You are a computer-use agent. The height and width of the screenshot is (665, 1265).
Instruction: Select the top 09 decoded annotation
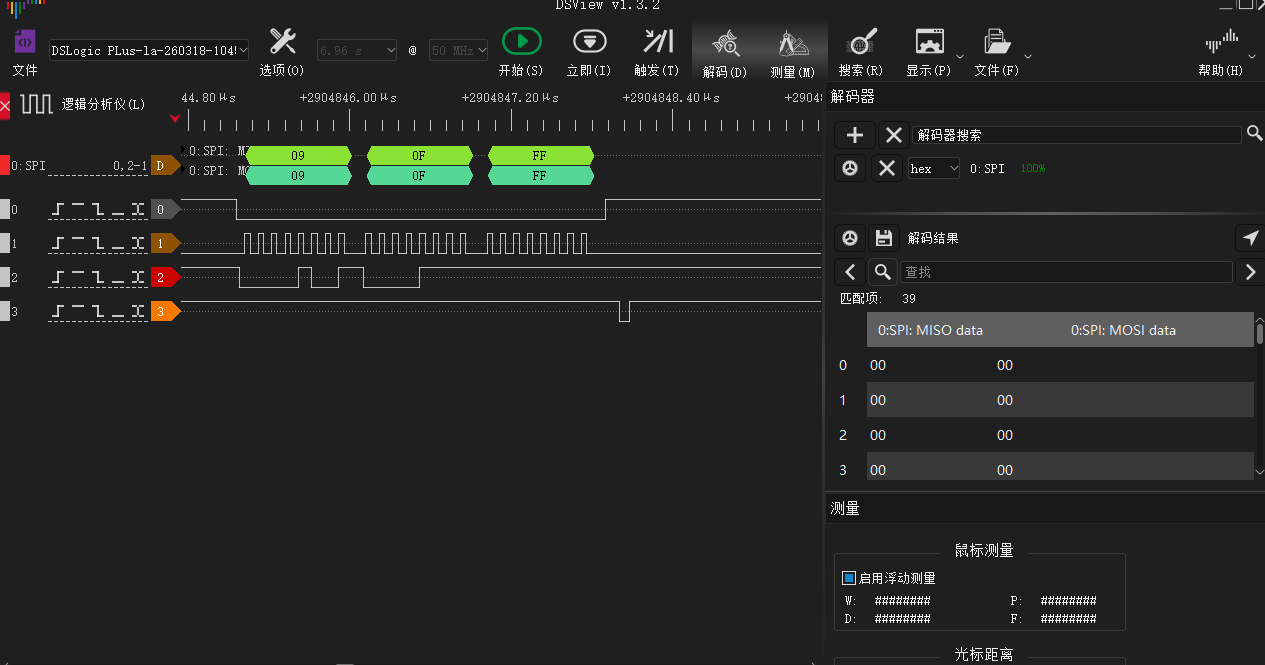(x=298, y=156)
